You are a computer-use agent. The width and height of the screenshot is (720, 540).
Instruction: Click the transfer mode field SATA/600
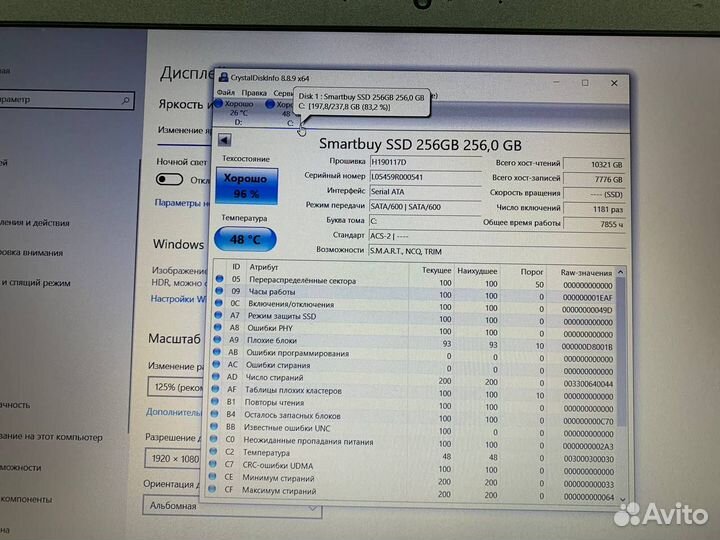tap(425, 207)
